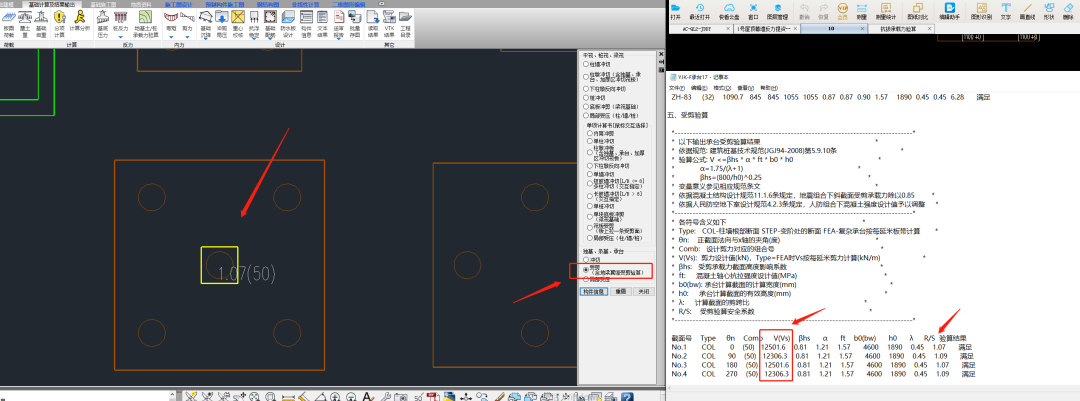Click the 1.07(50) pile cap label
Viewport: 1080px width, 401px height.
(x=246, y=274)
